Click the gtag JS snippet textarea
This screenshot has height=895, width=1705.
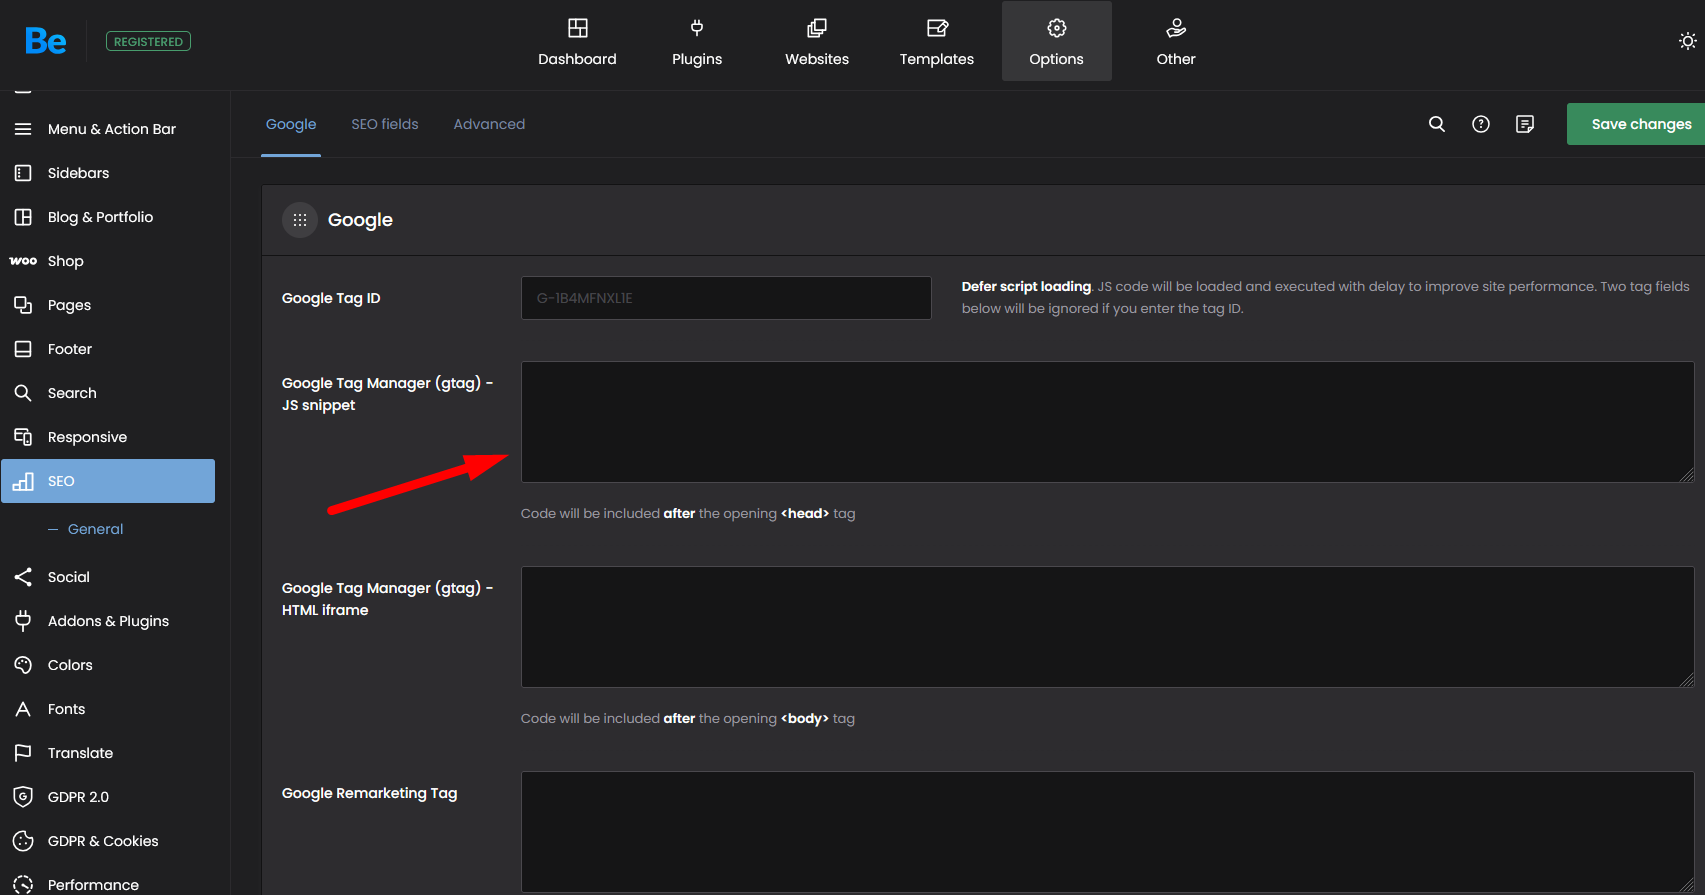pyautogui.click(x=1108, y=422)
